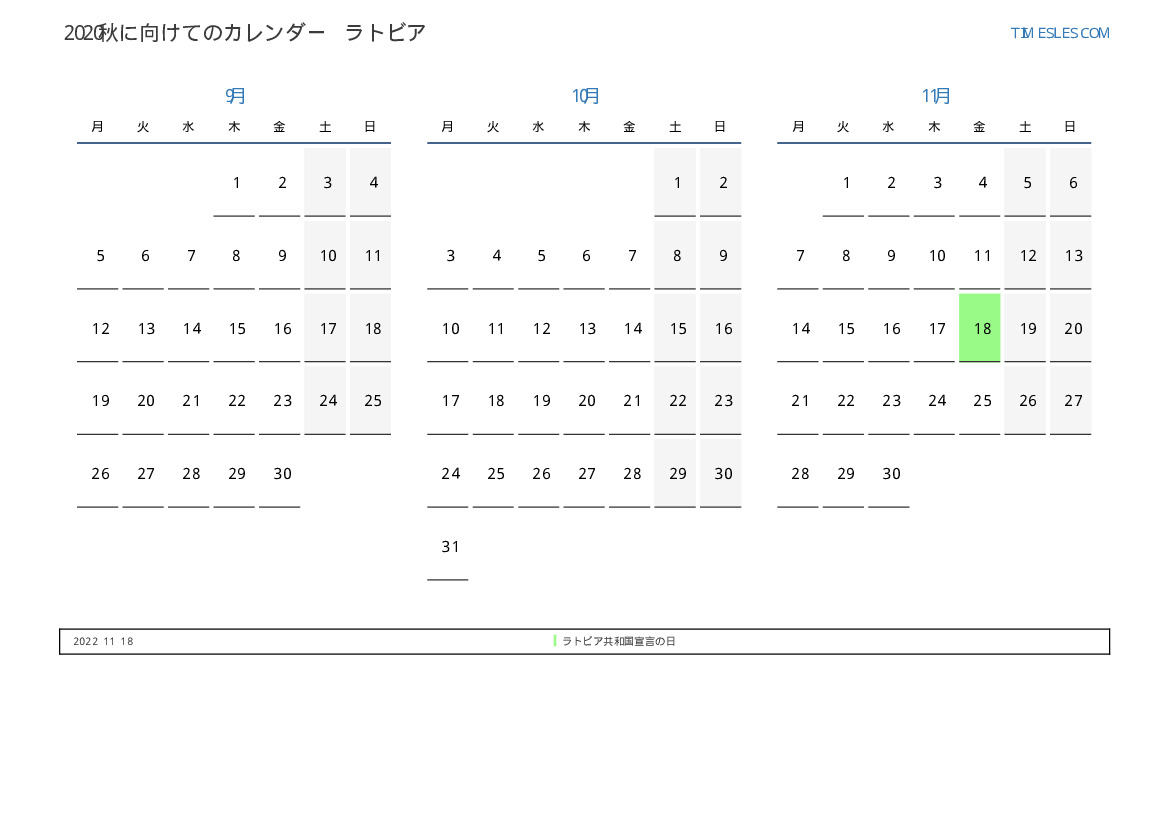
Task: Select November 25
Action: (x=980, y=400)
